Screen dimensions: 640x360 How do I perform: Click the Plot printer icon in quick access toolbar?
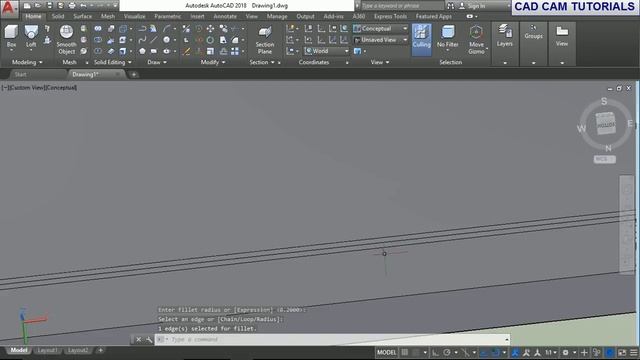point(72,6)
